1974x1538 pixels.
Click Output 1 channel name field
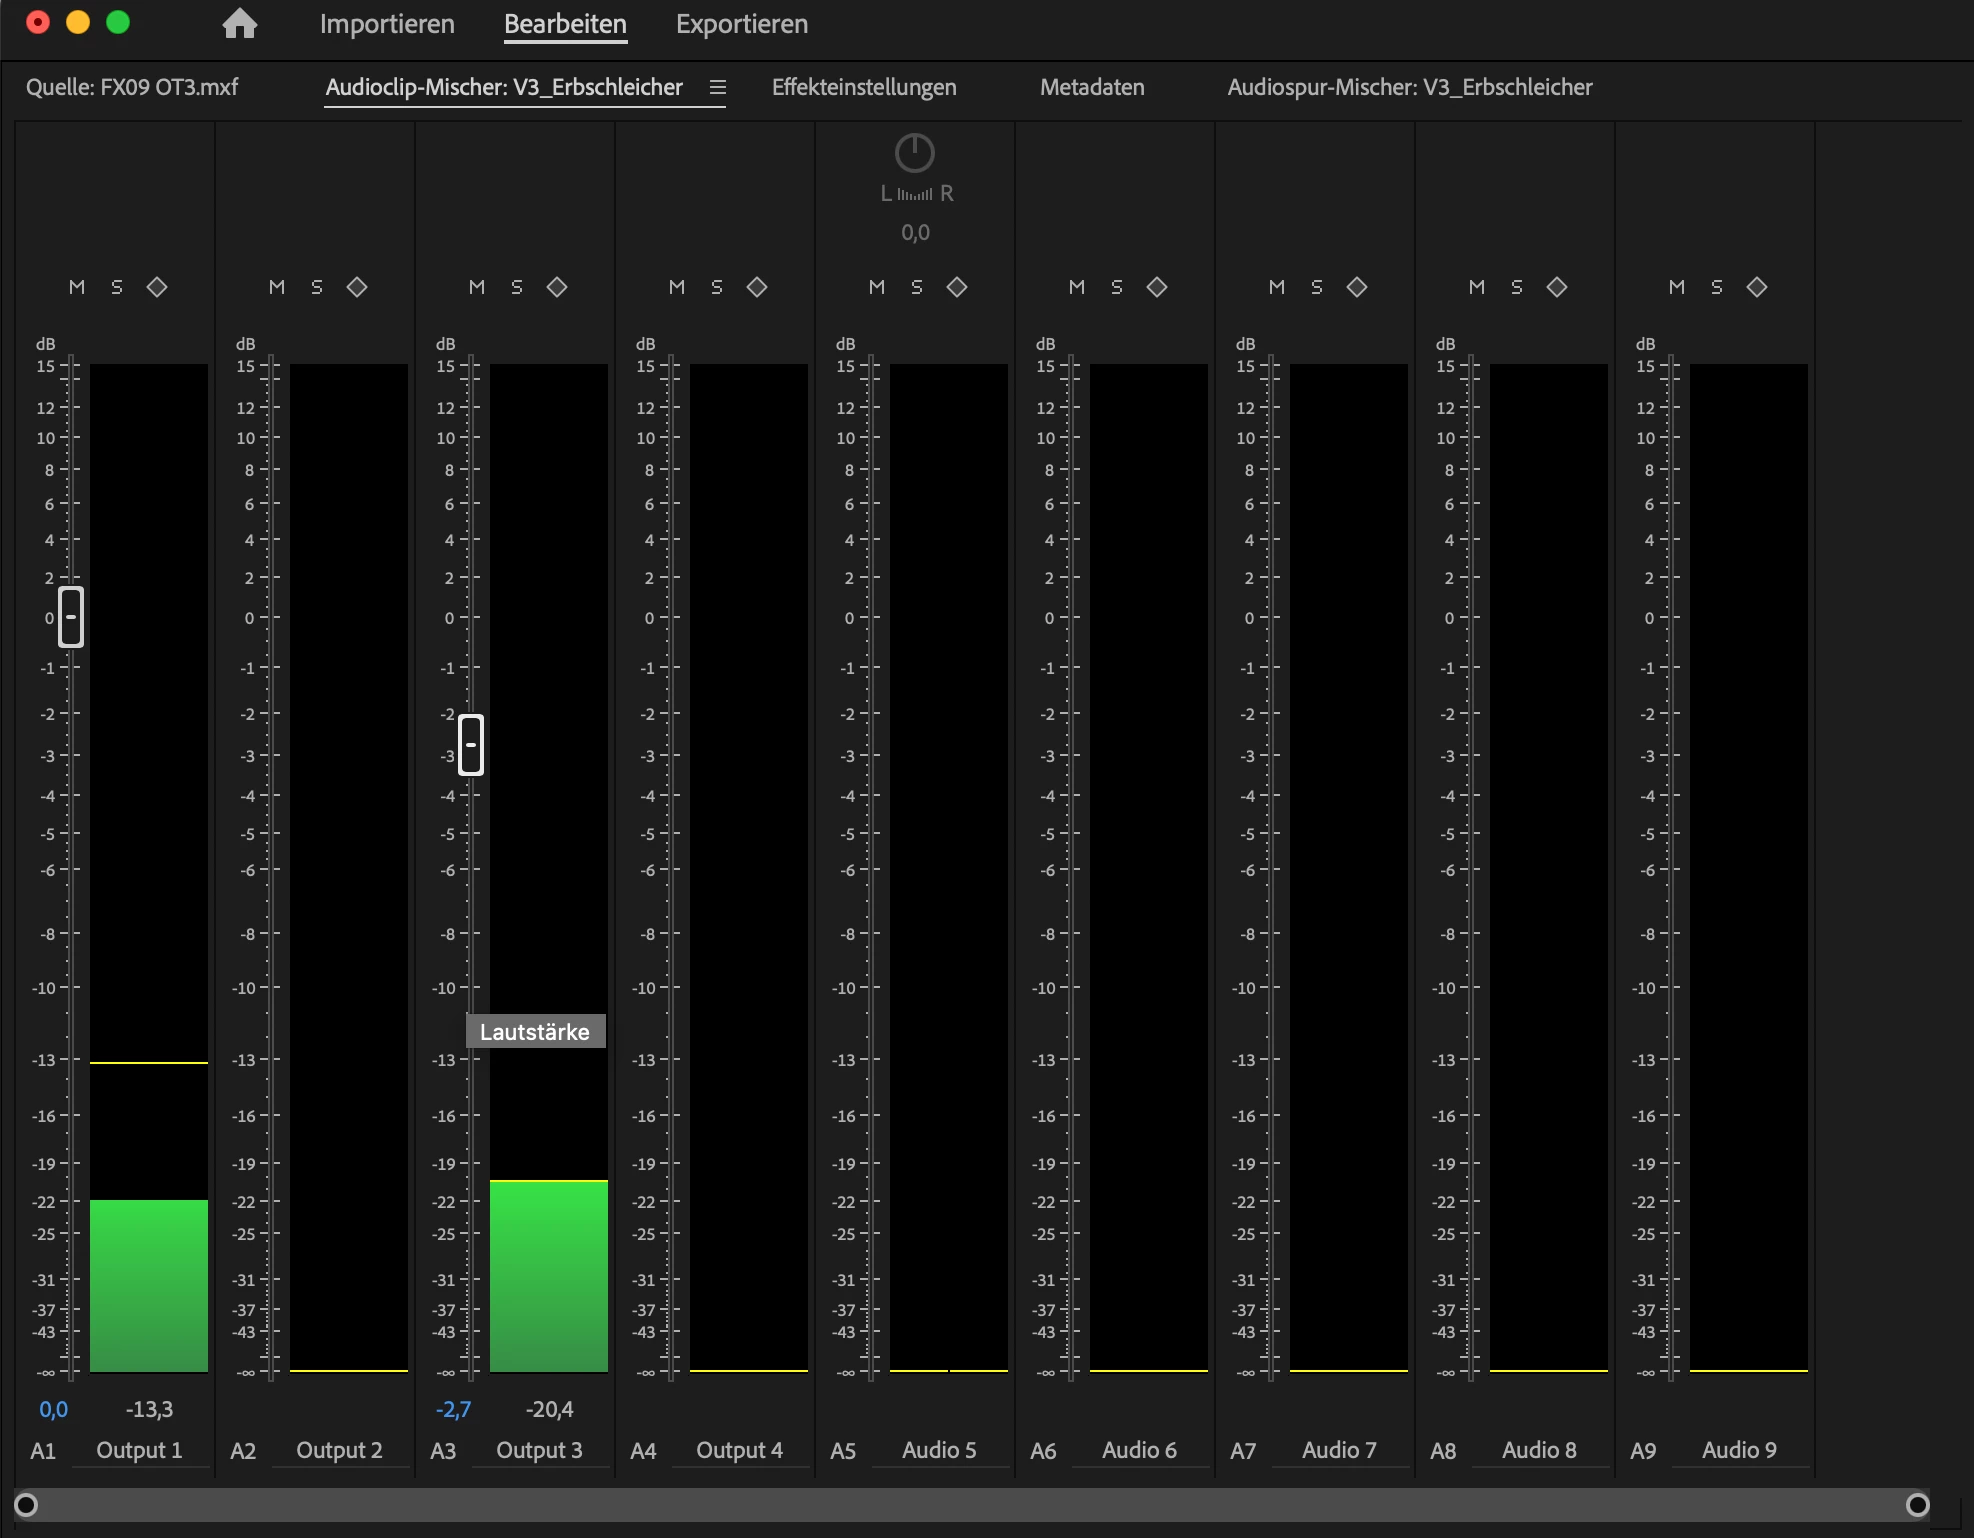click(140, 1450)
